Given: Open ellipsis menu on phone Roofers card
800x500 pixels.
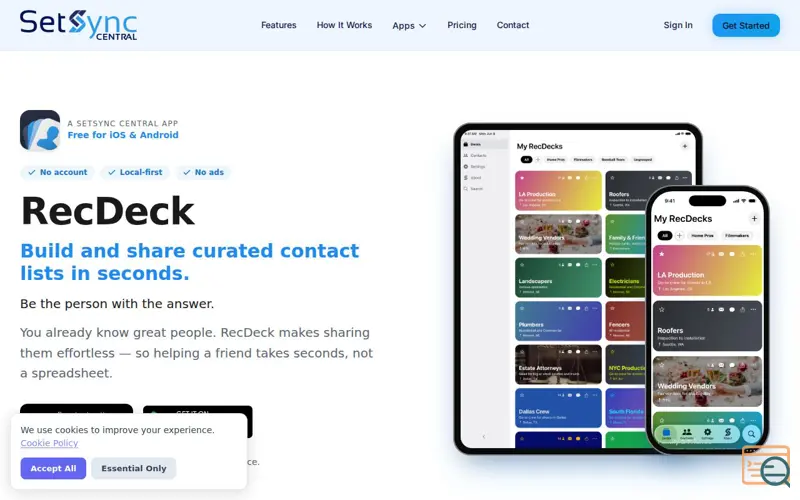Looking at the screenshot, I should 753,309.
